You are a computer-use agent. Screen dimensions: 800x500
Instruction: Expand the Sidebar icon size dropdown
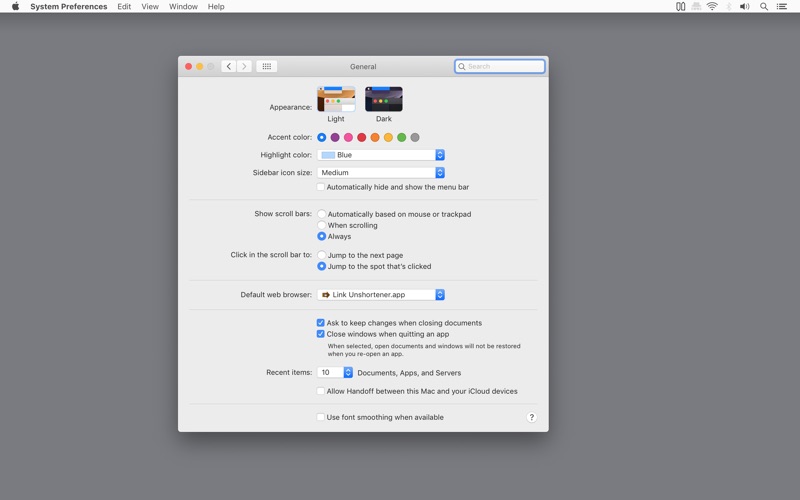381,173
